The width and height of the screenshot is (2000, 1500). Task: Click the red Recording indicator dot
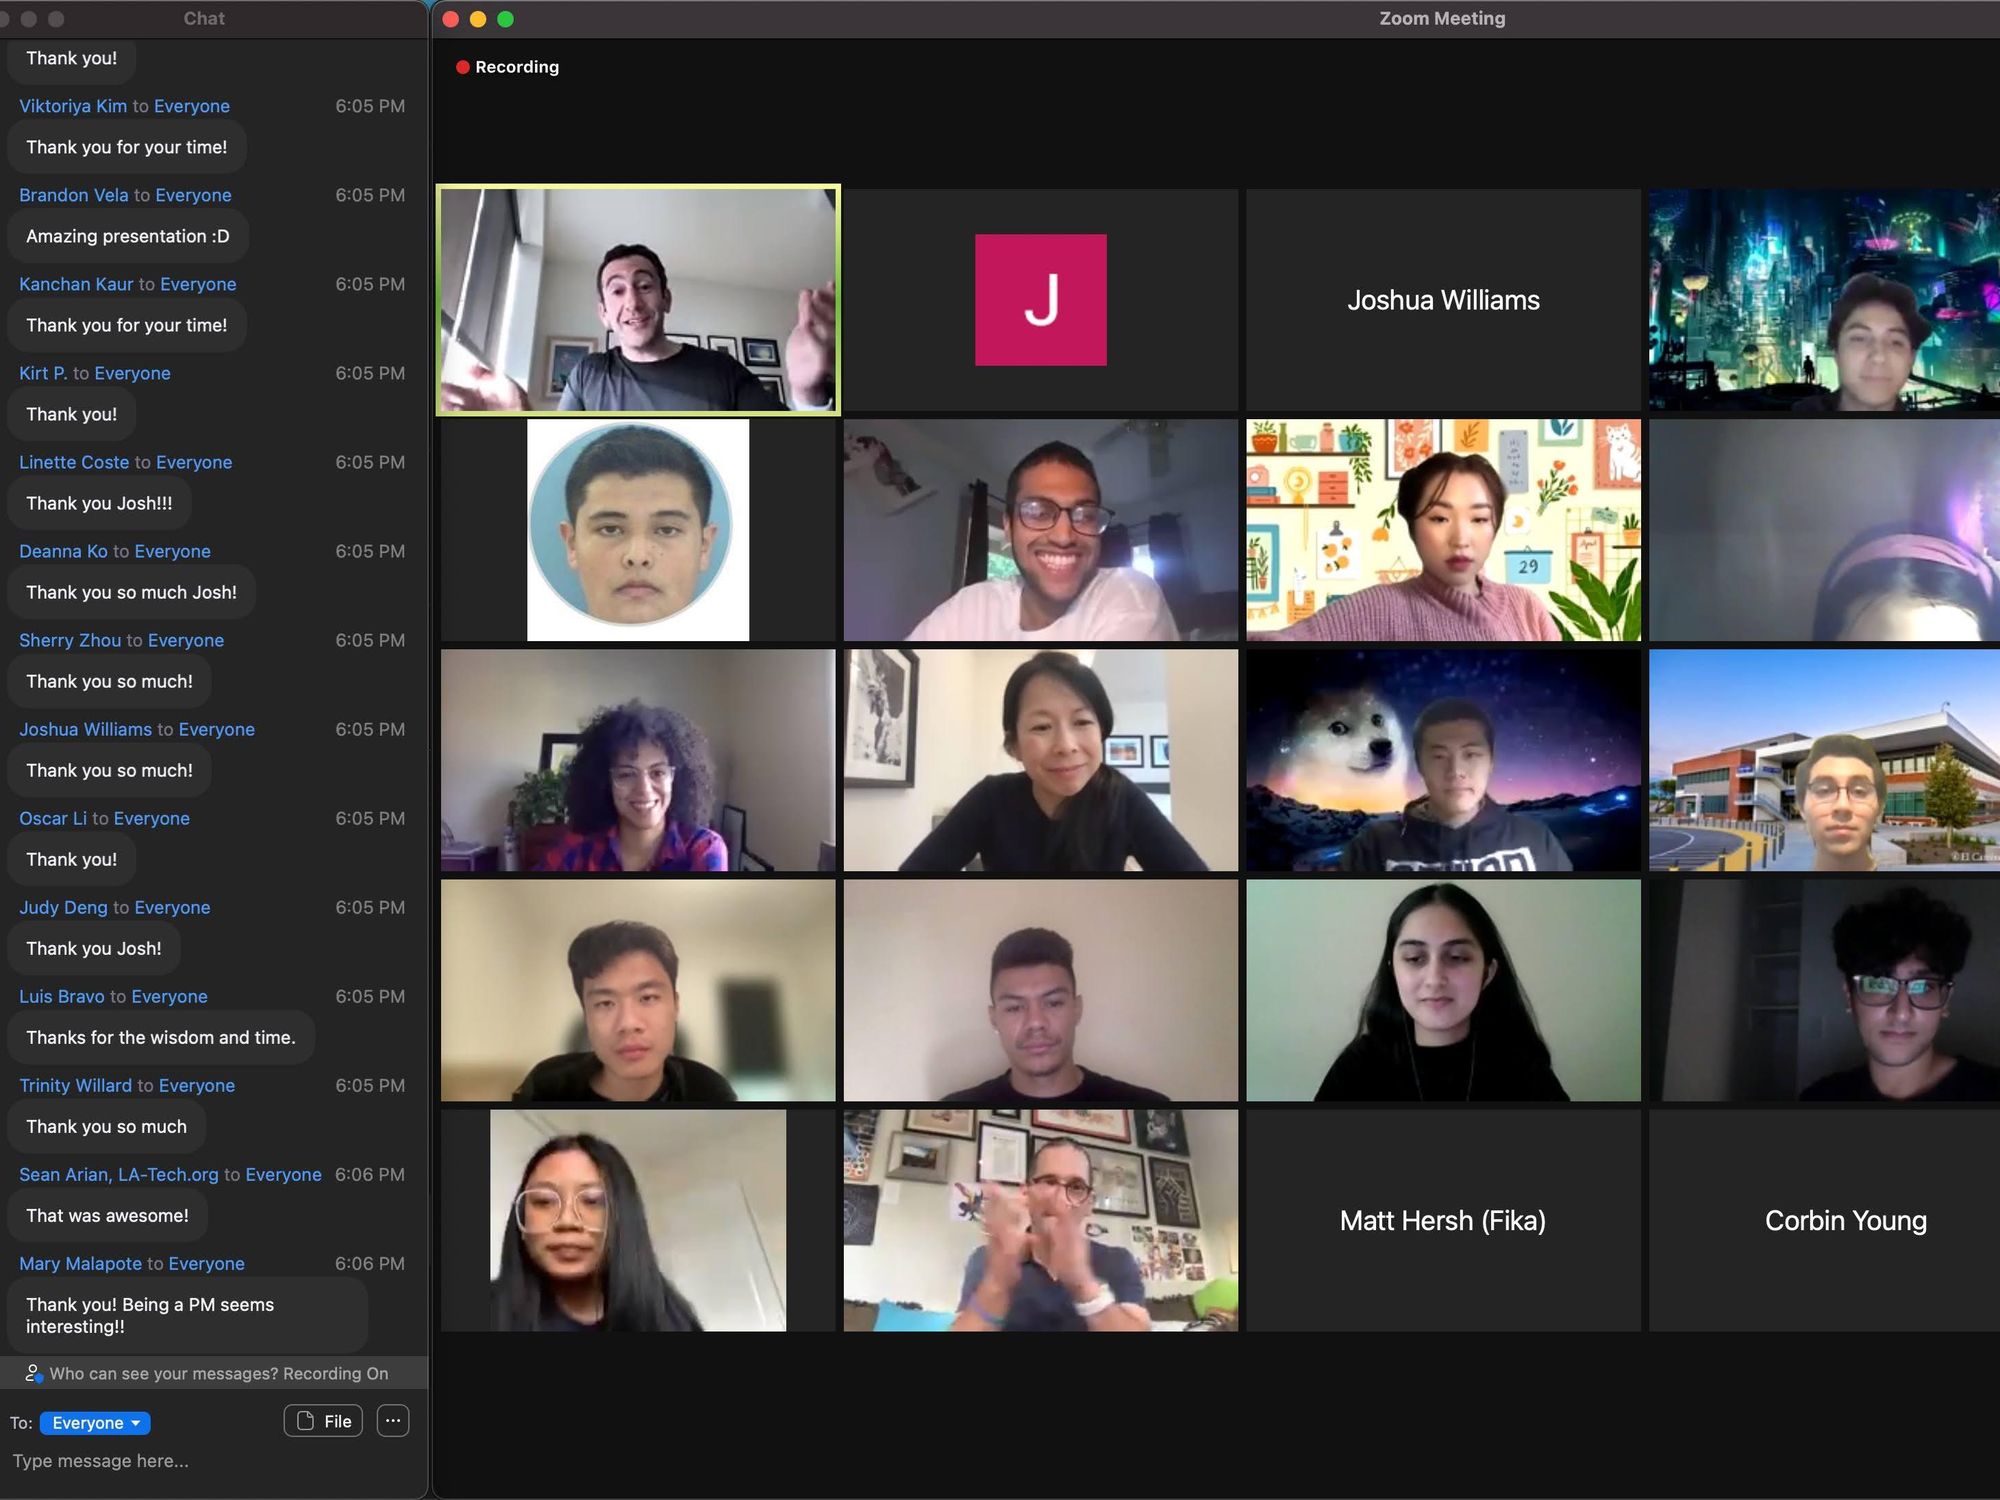coord(463,67)
